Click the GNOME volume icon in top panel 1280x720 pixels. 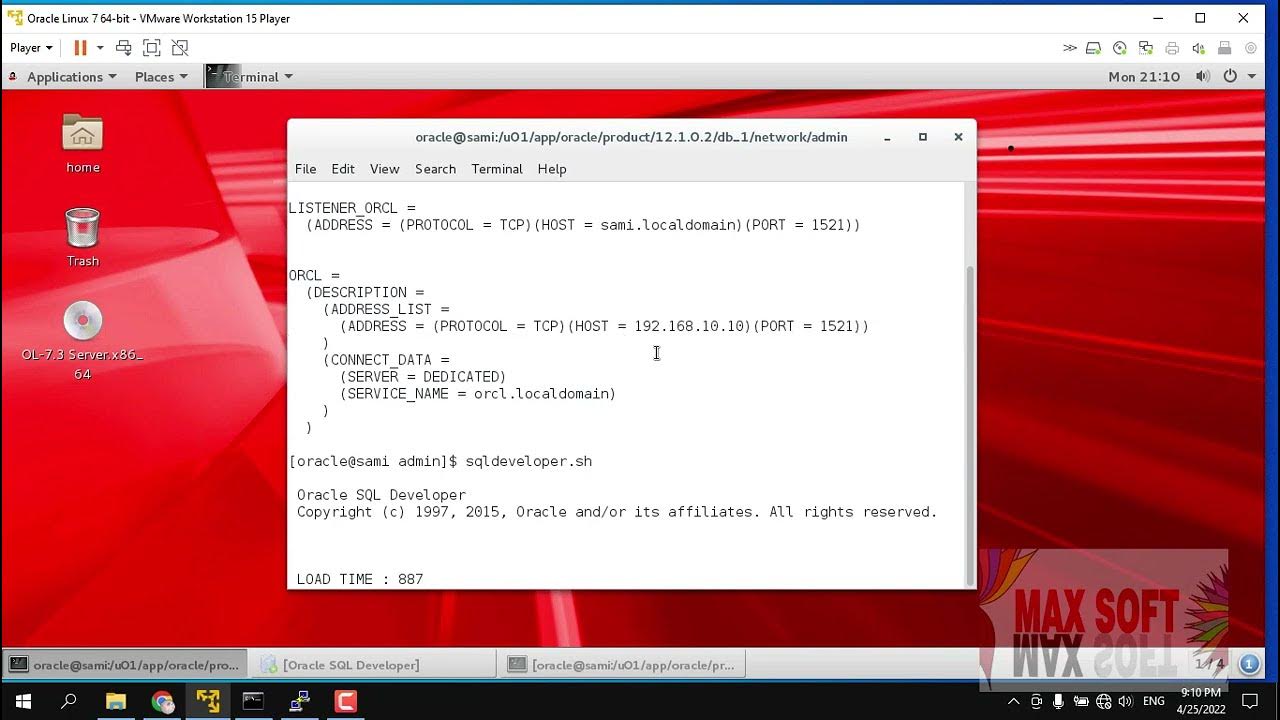click(x=1203, y=77)
